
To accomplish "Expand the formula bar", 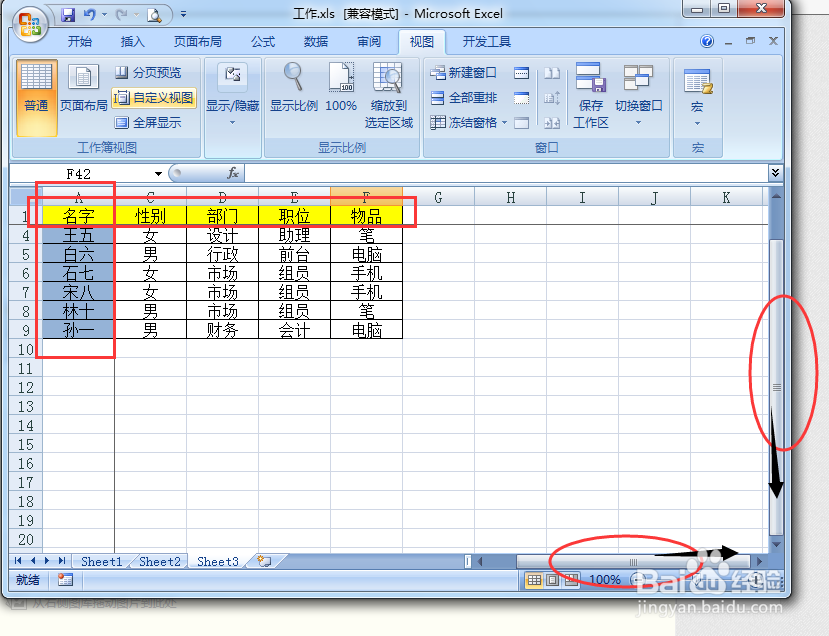I will (775, 173).
